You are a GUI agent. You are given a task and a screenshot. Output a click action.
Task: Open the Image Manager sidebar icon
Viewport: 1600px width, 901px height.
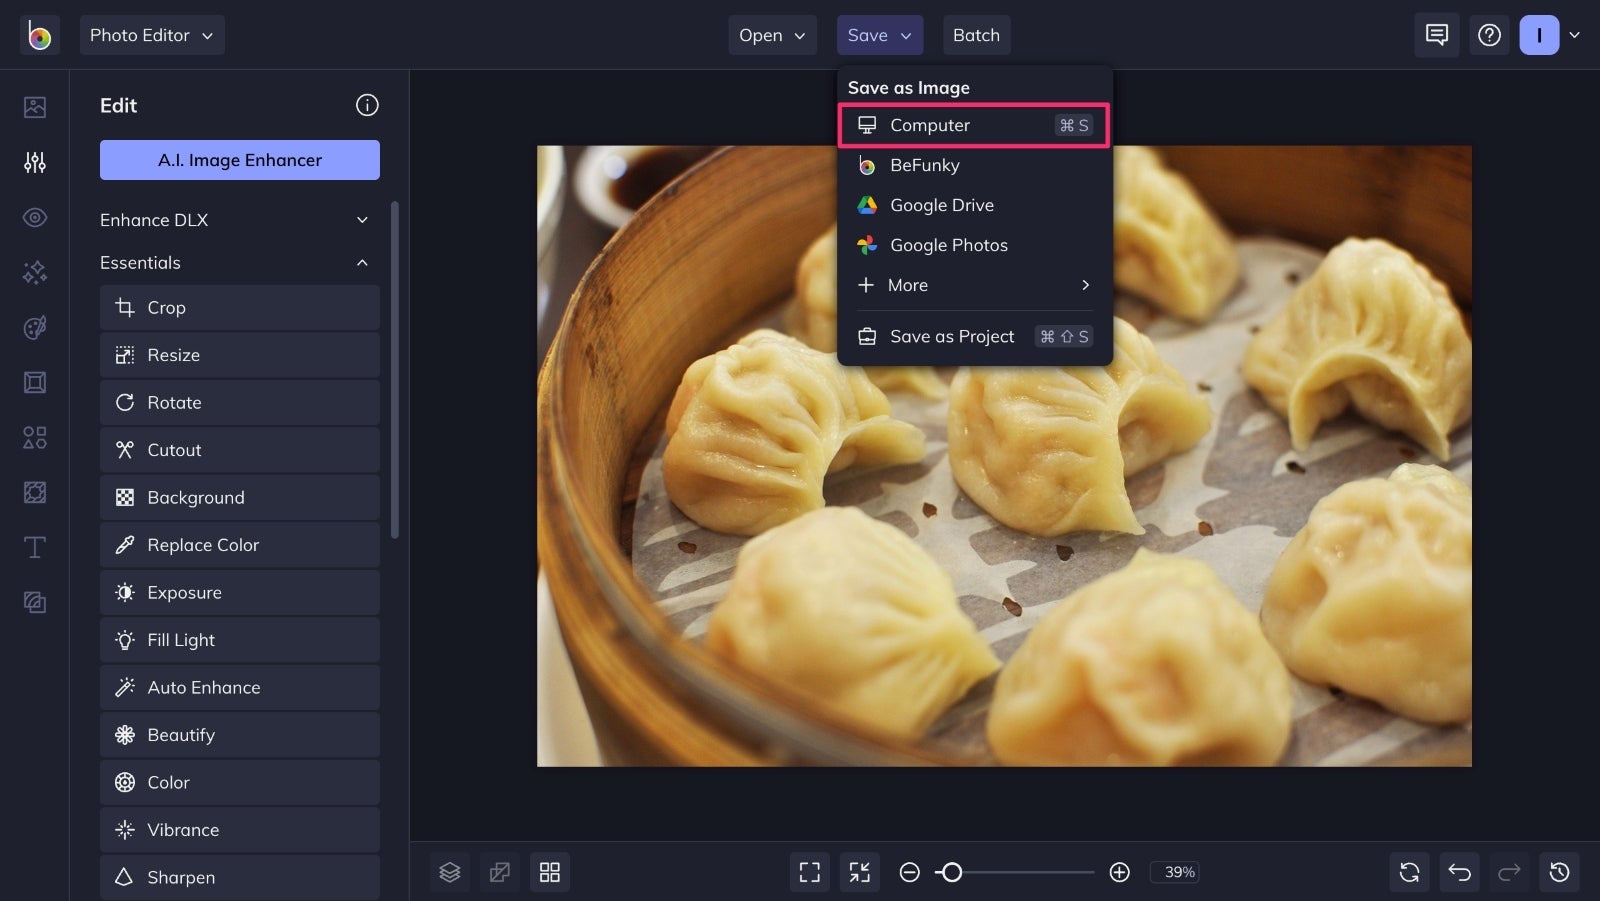click(x=35, y=107)
